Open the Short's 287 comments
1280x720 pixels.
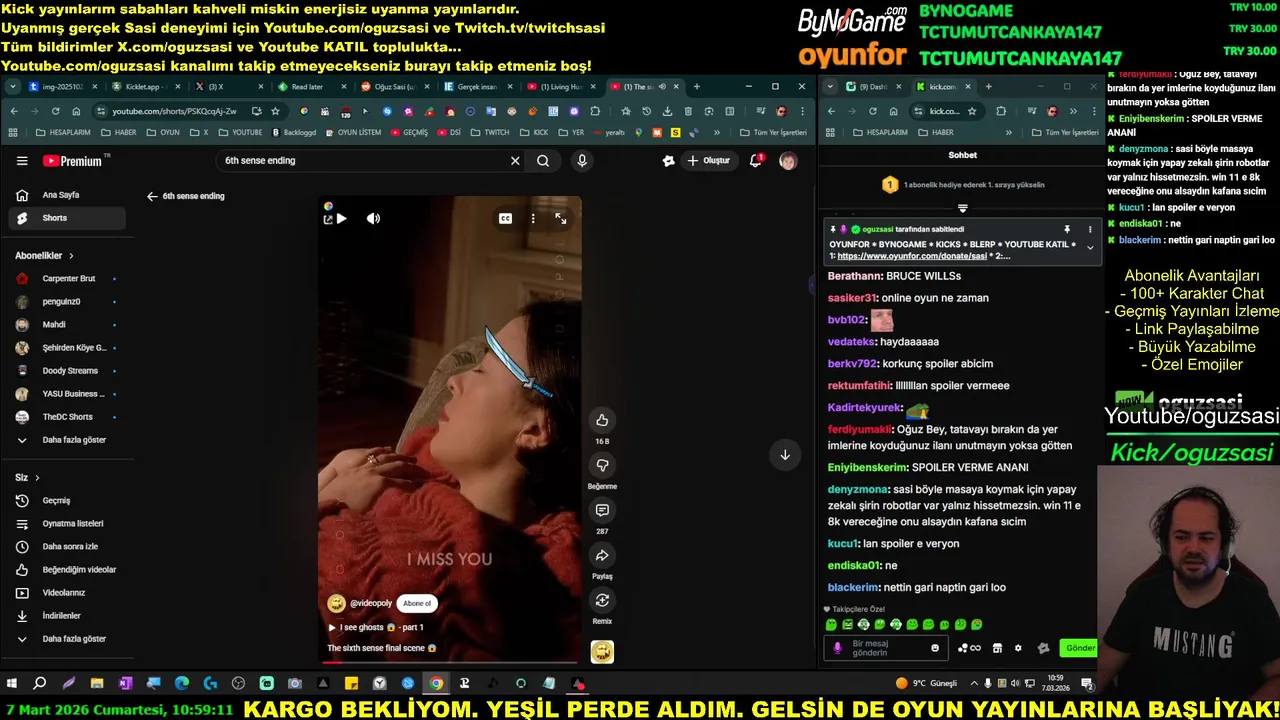[x=602, y=510]
